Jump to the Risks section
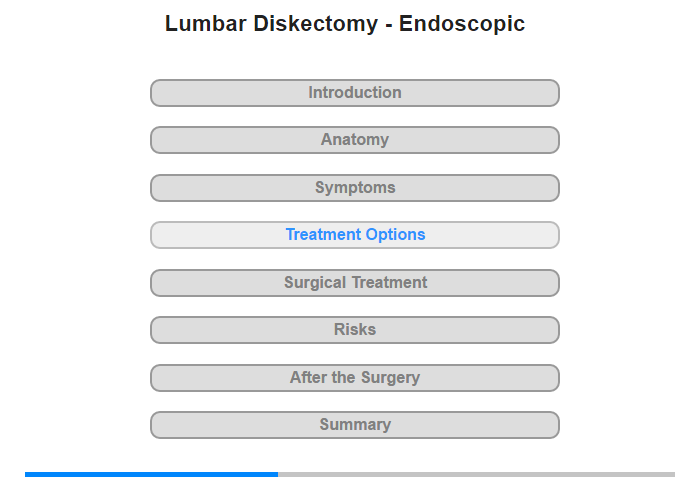 click(x=354, y=330)
